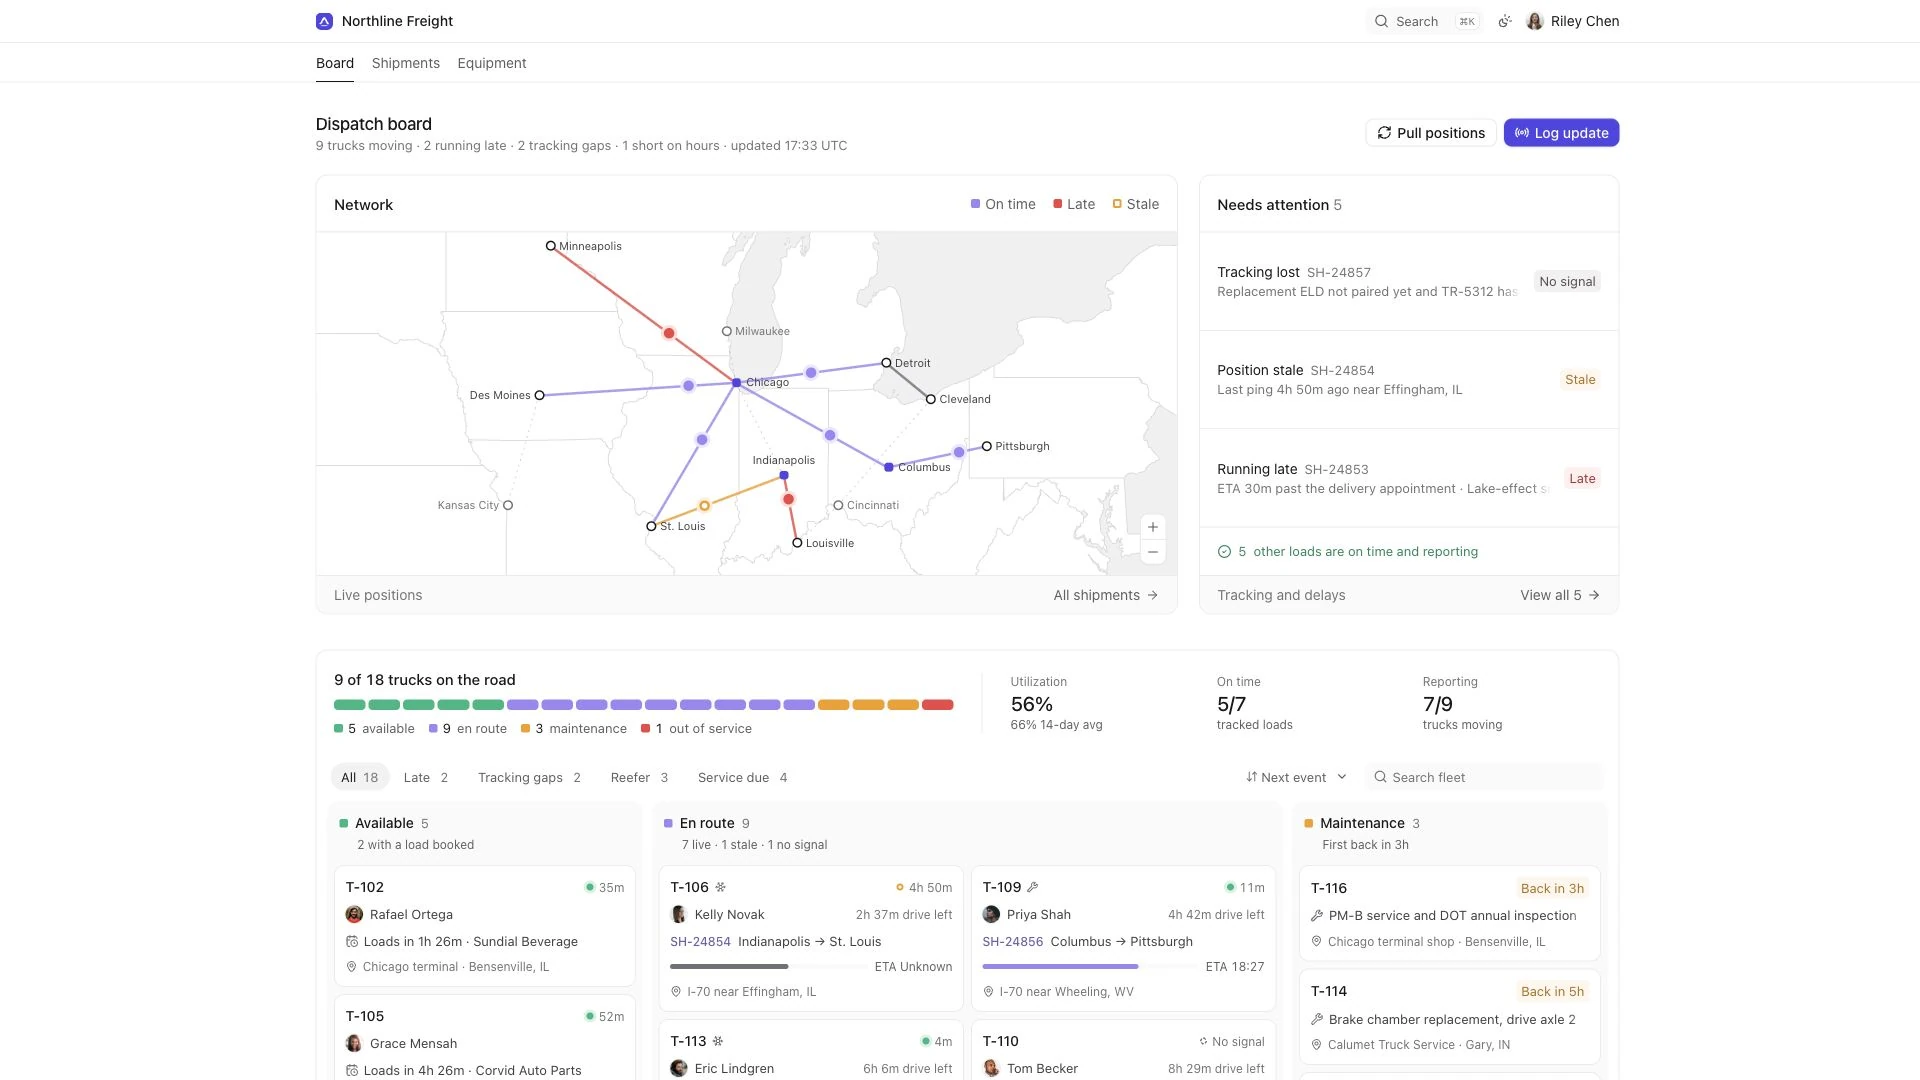Click the late truck marker above Louisville
The width and height of the screenshot is (1920, 1080).
pos(788,499)
